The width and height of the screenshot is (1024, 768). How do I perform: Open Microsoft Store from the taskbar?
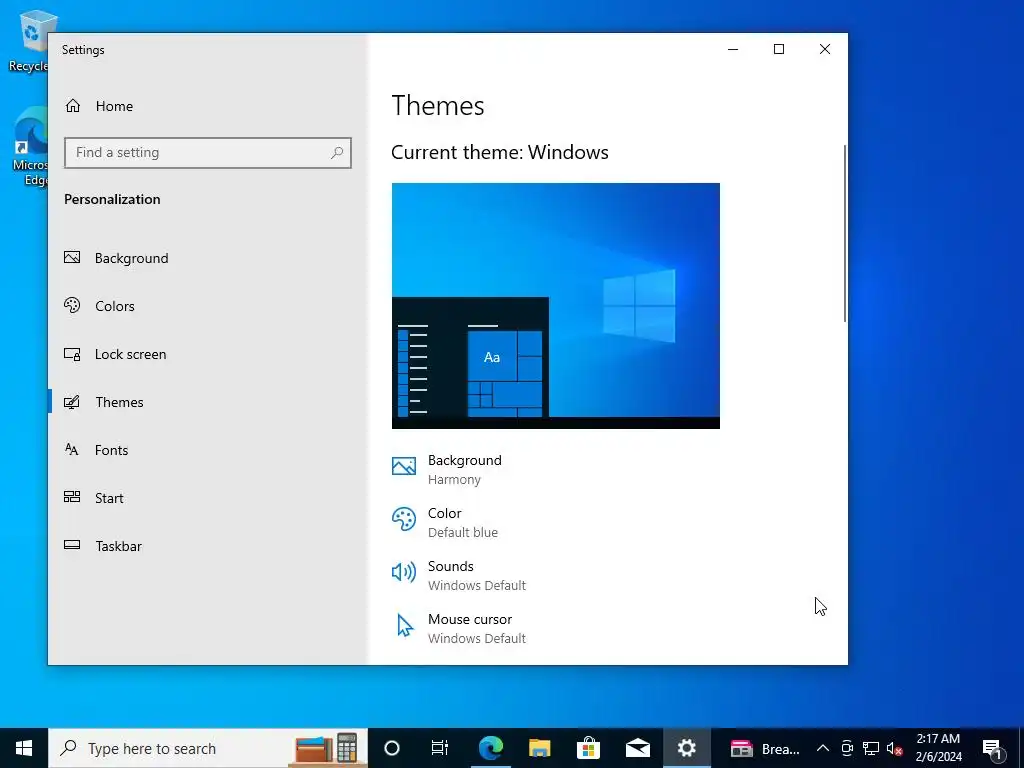(x=588, y=748)
